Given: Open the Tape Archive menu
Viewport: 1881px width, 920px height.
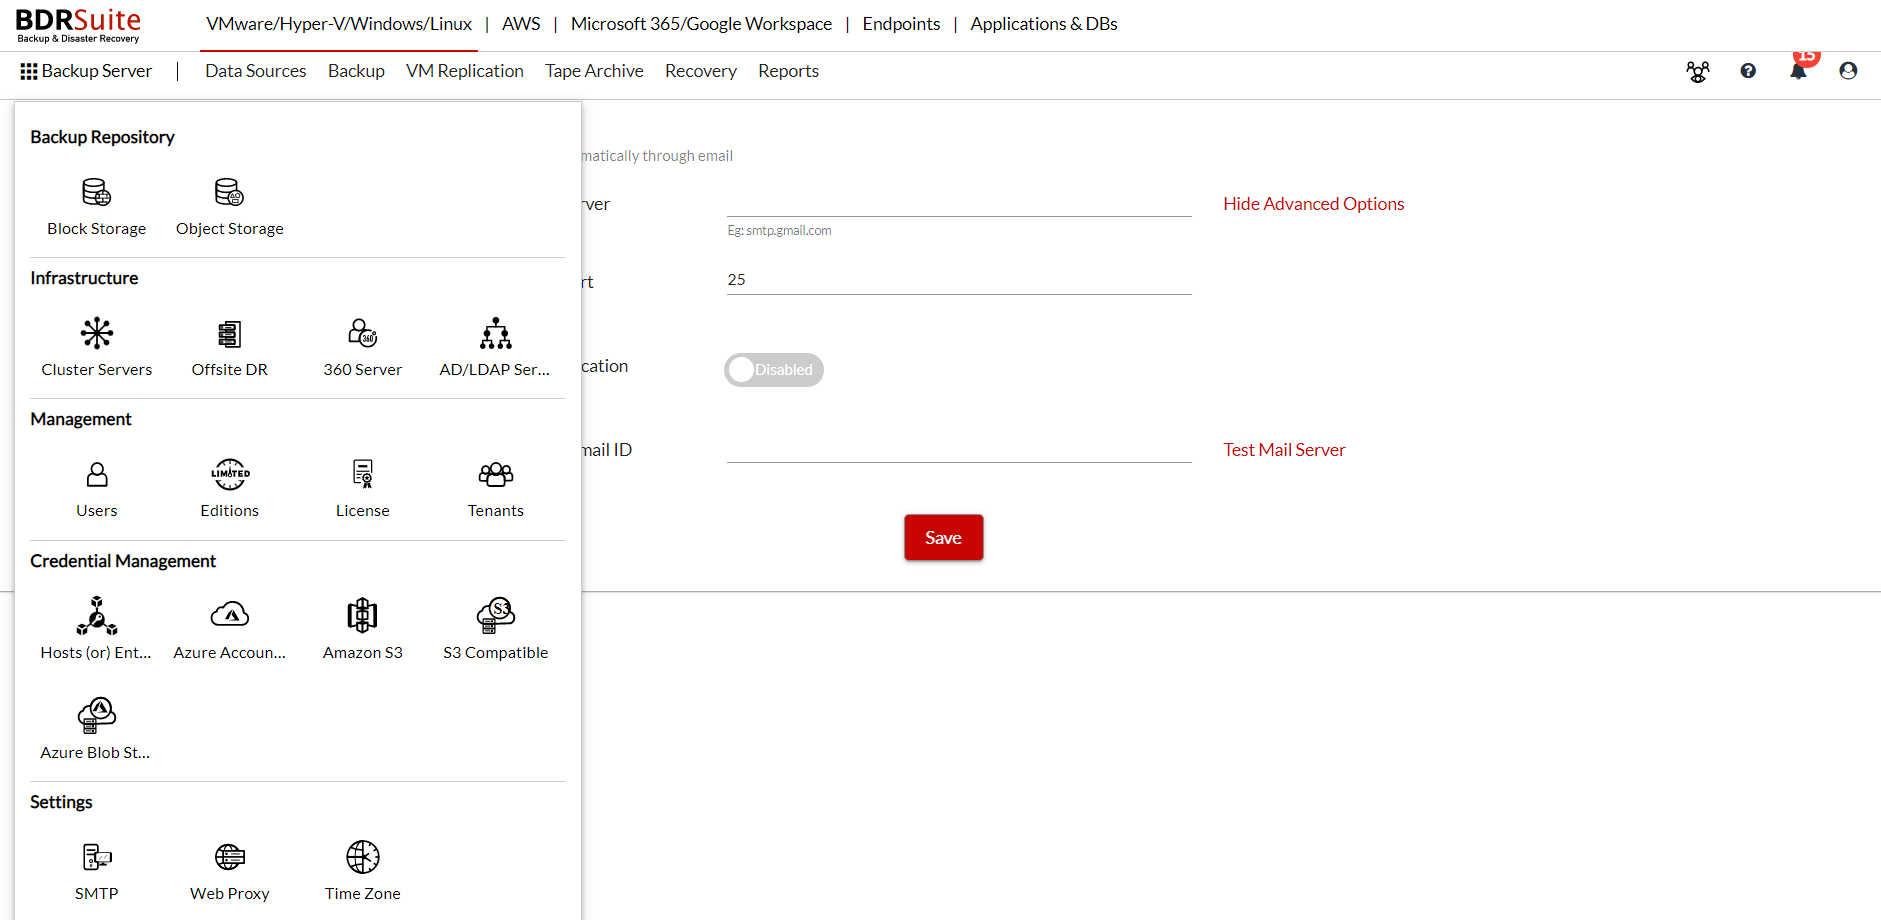Looking at the screenshot, I should click(594, 71).
